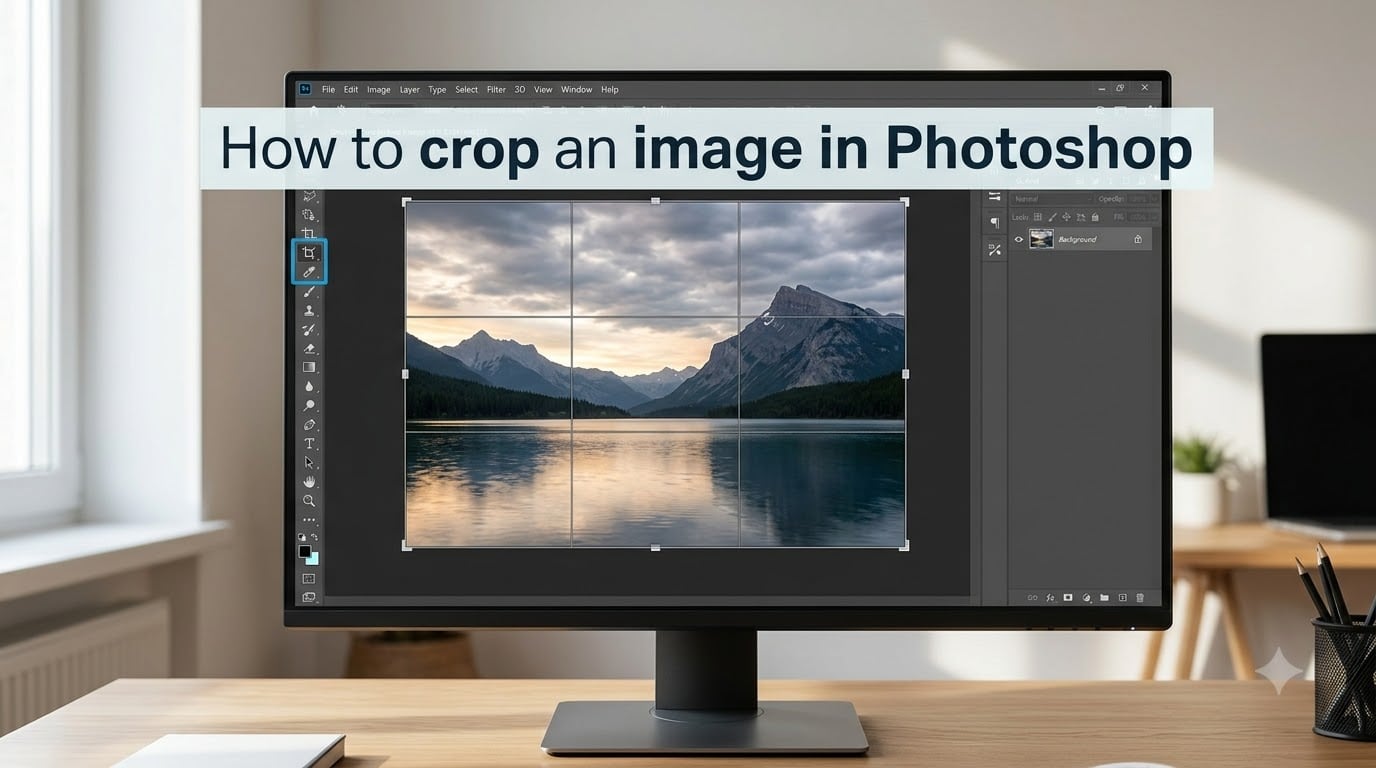Select the History Brush tool
This screenshot has height=768, width=1376.
[x=309, y=330]
